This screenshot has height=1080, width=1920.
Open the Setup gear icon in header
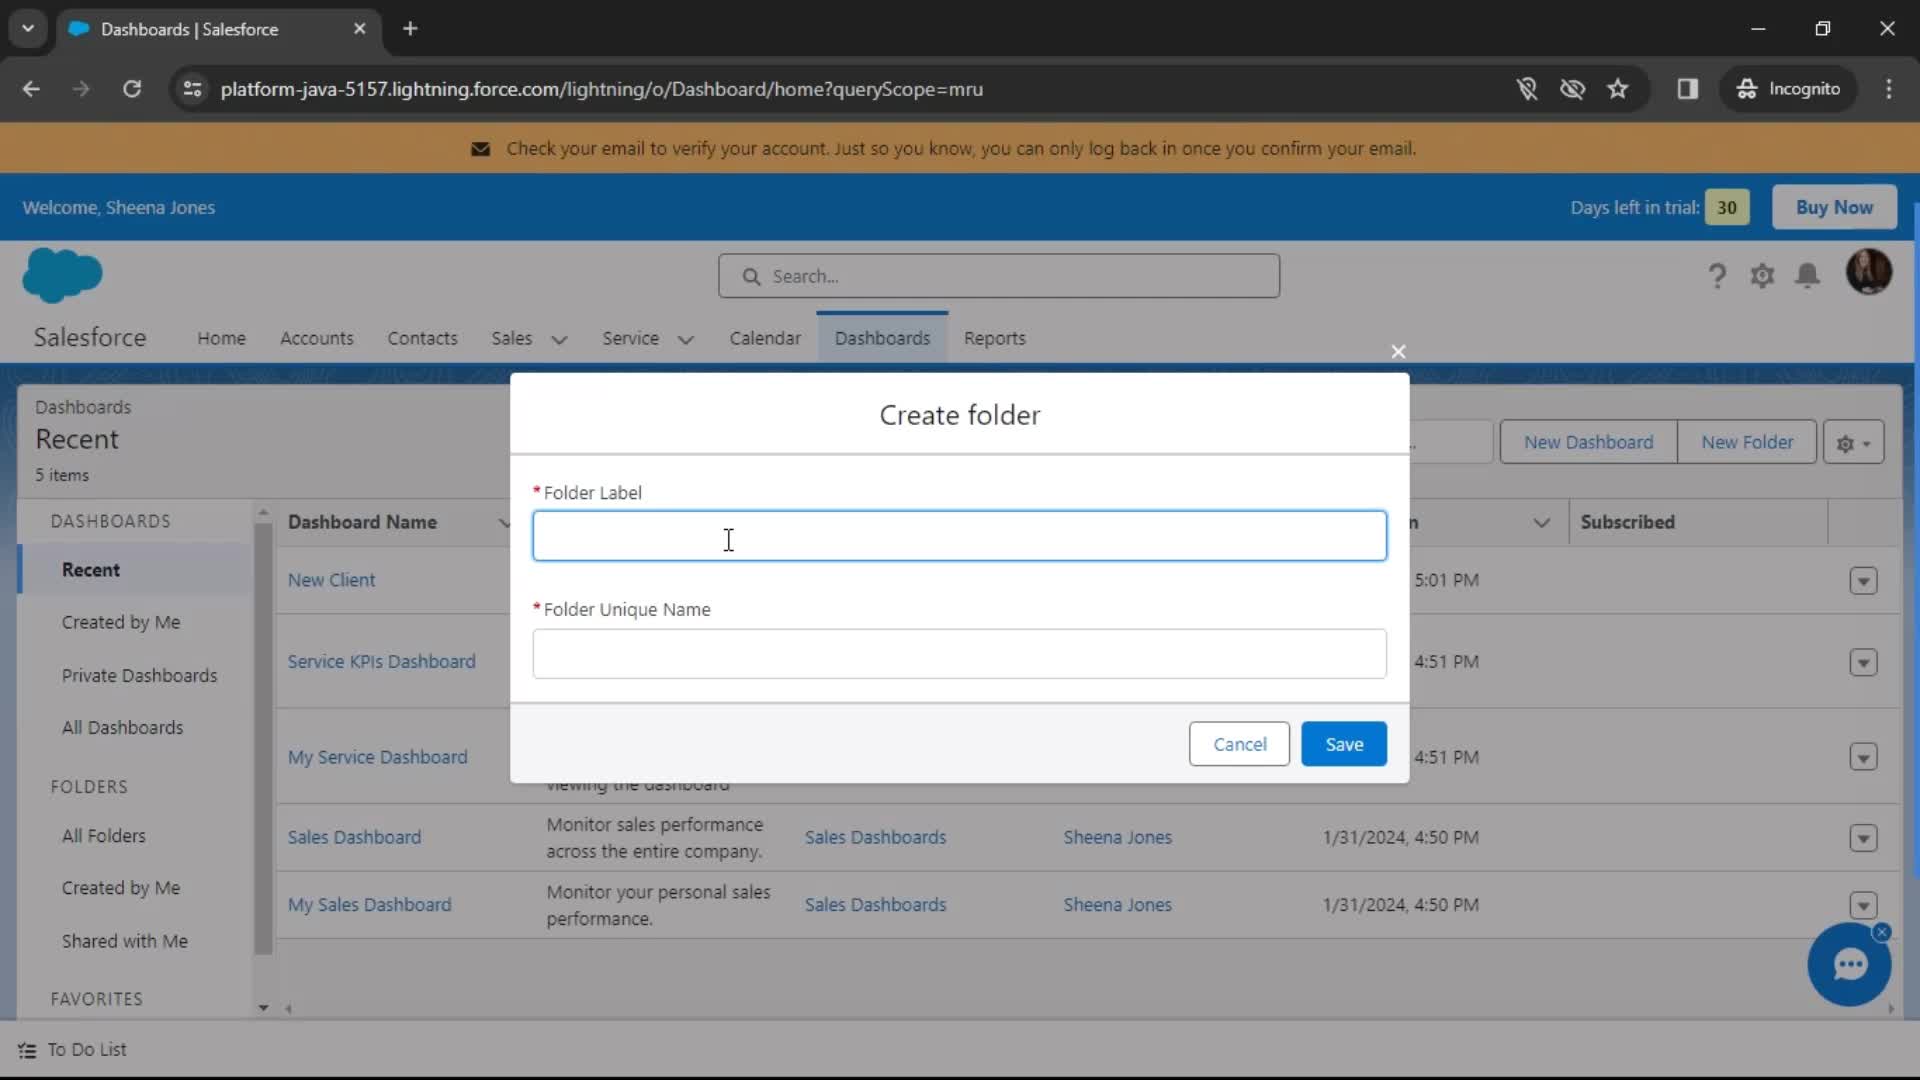(1762, 276)
